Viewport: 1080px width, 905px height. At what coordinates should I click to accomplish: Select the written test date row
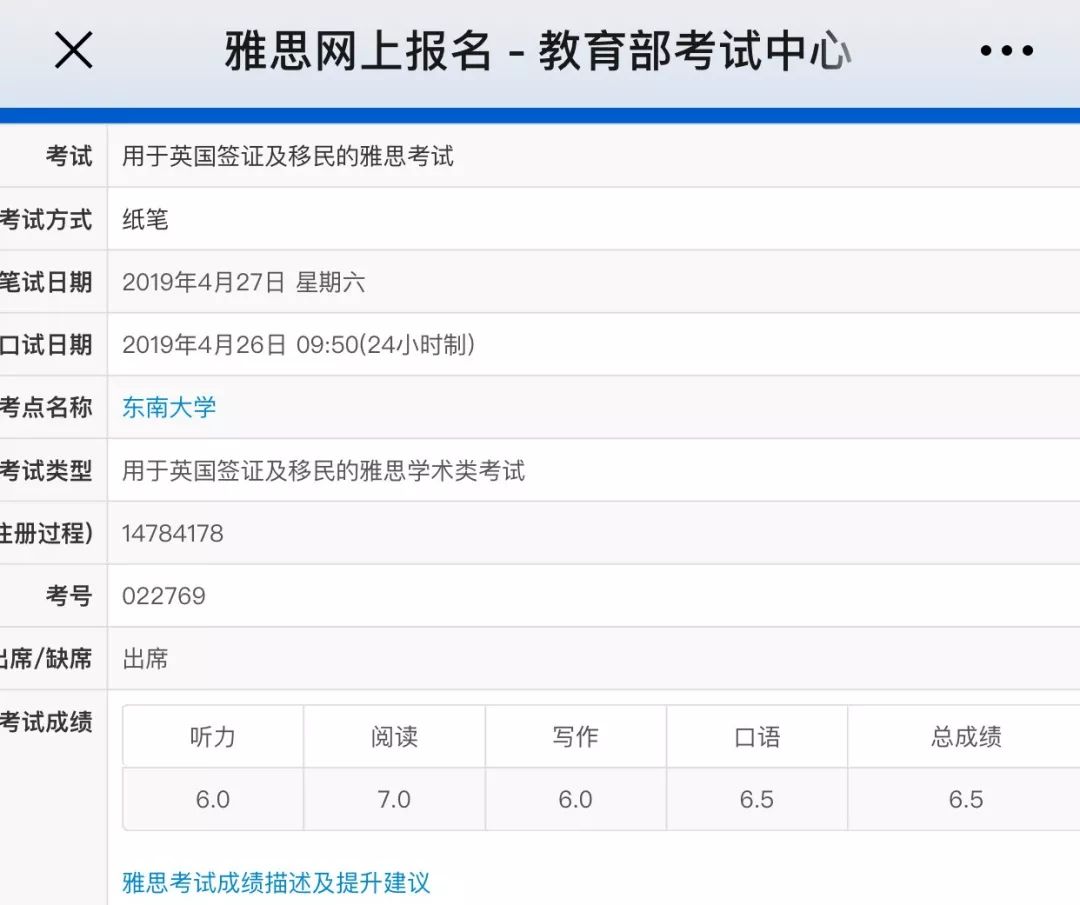point(245,282)
